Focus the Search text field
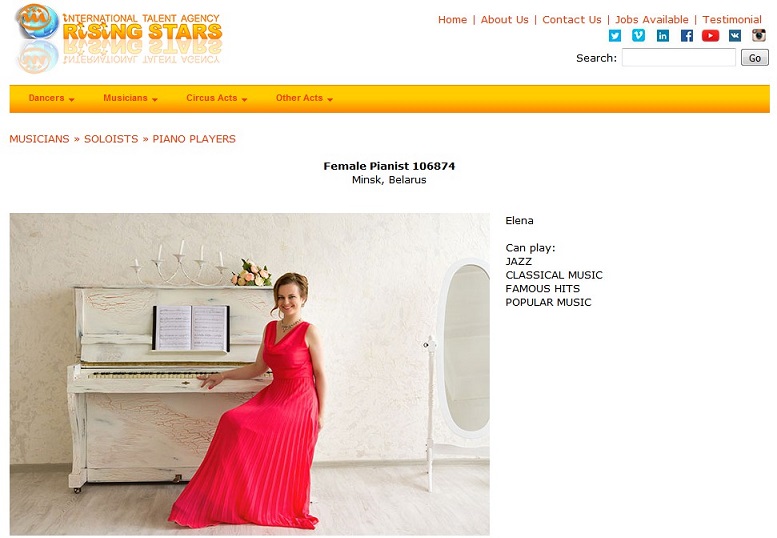This screenshot has width=777, height=538. coord(679,57)
